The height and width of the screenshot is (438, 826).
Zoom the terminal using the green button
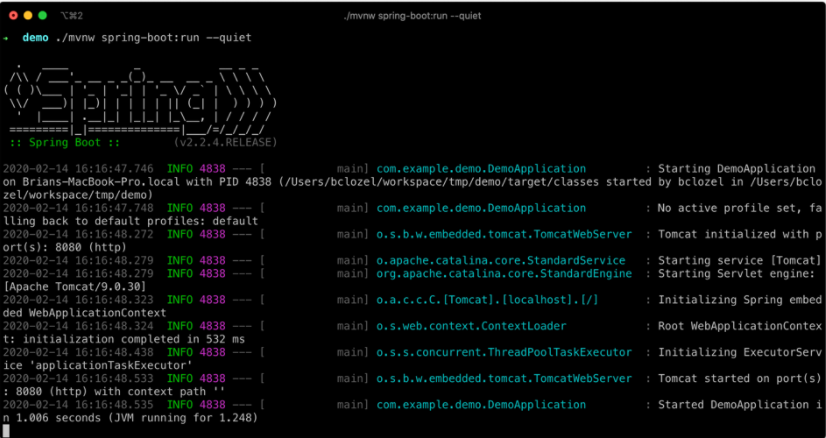click(42, 16)
